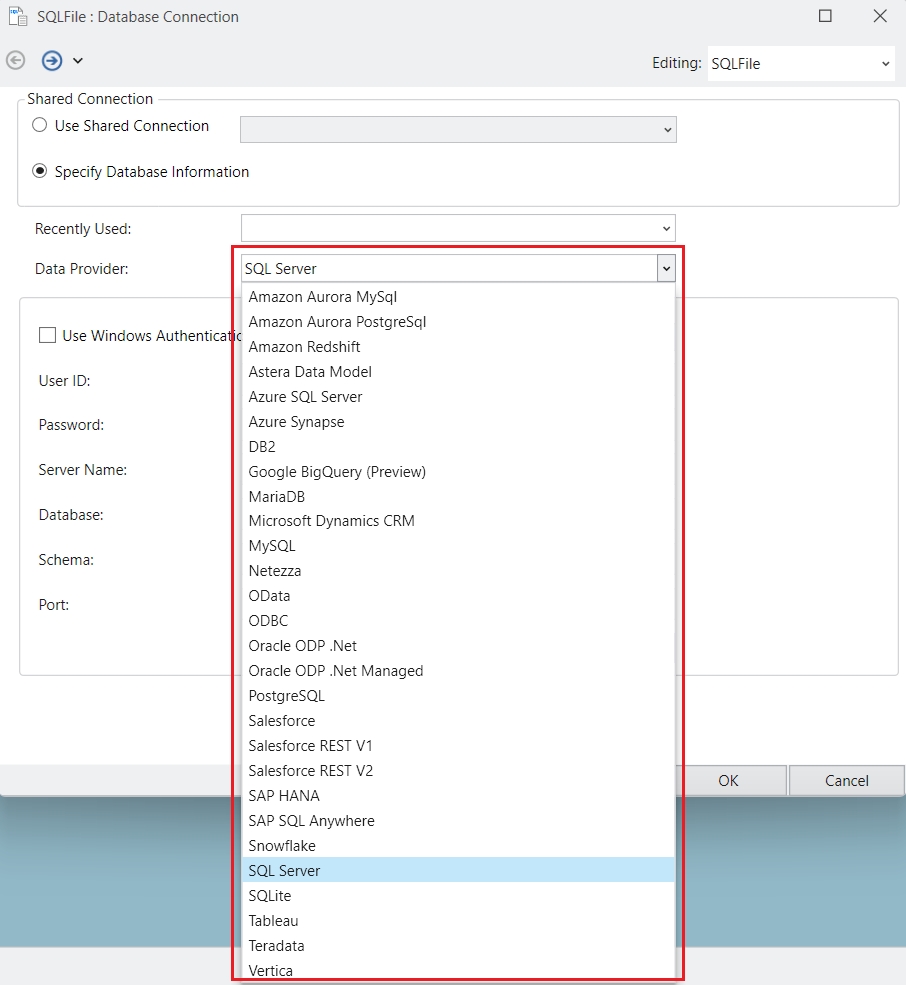Select the Use Shared Connection radio button
Screen dimensions: 906x985
click(x=40, y=126)
